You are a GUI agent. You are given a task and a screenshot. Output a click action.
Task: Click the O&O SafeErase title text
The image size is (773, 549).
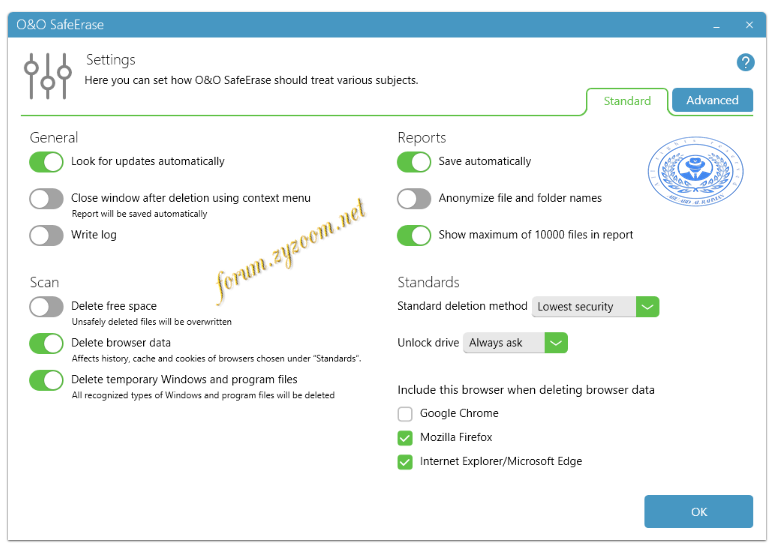(60, 25)
